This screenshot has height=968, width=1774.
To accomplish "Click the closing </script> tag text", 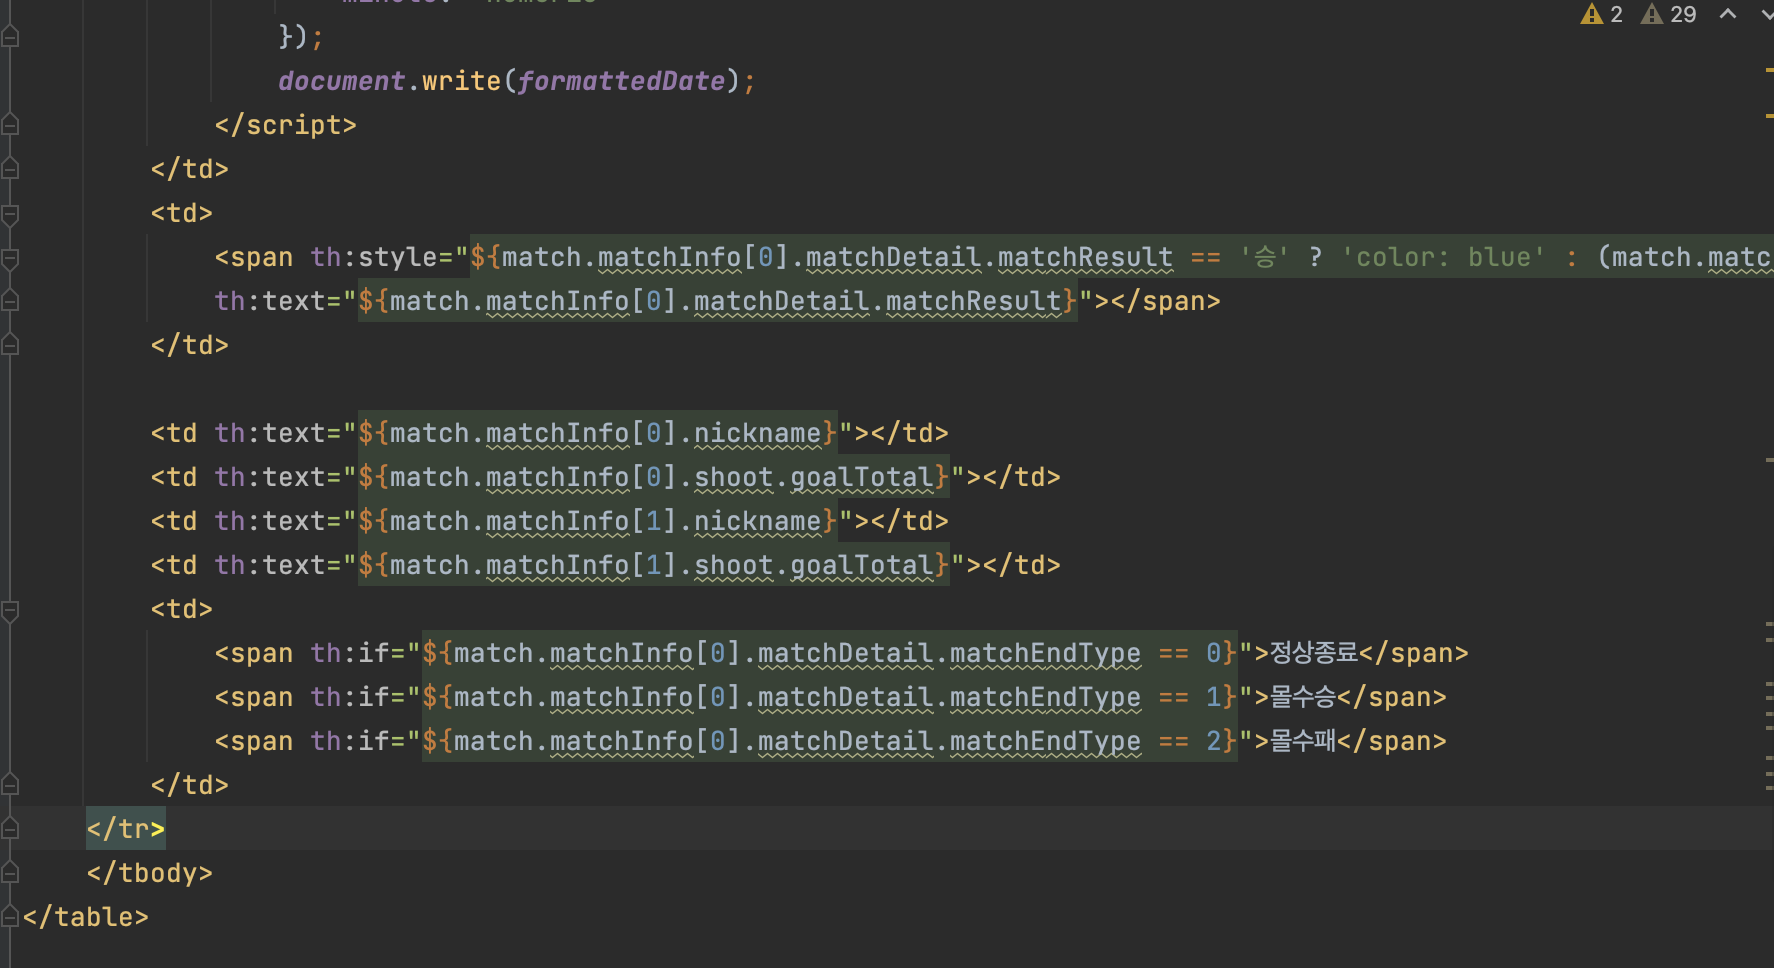I will 285,125.
